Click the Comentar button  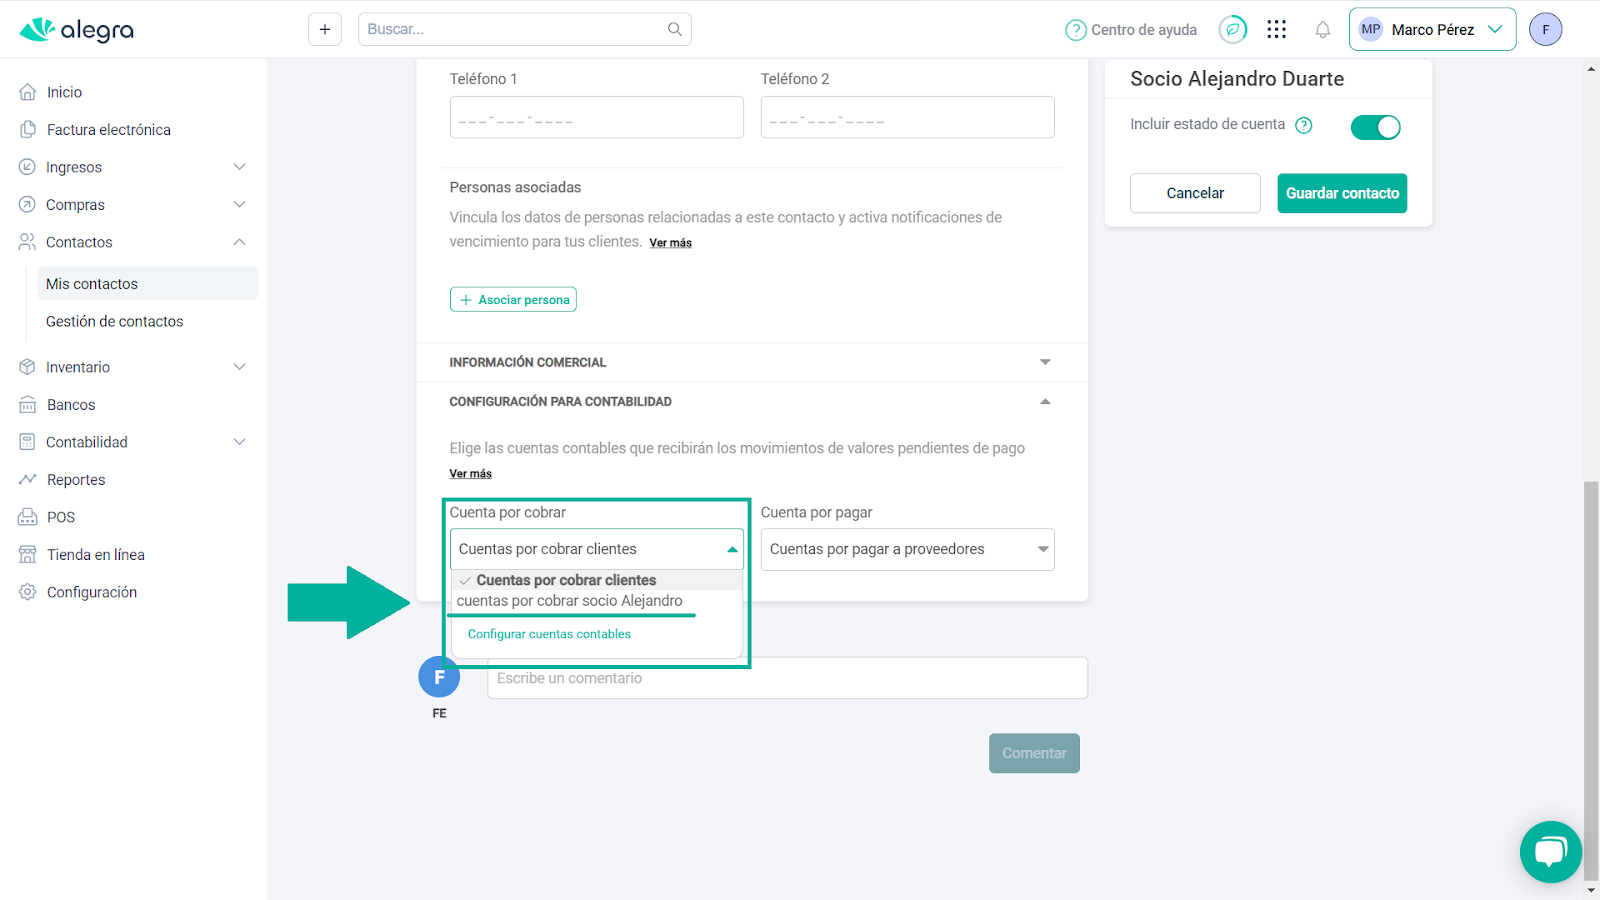[1034, 753]
